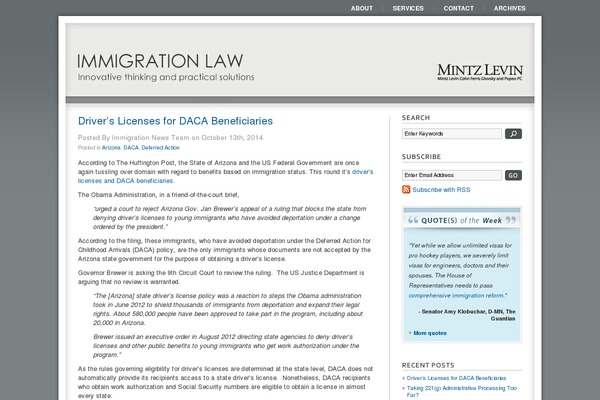This screenshot has width=600, height=400.
Task: Click the RECENT POSTS sidebar heading
Action: (x=428, y=365)
